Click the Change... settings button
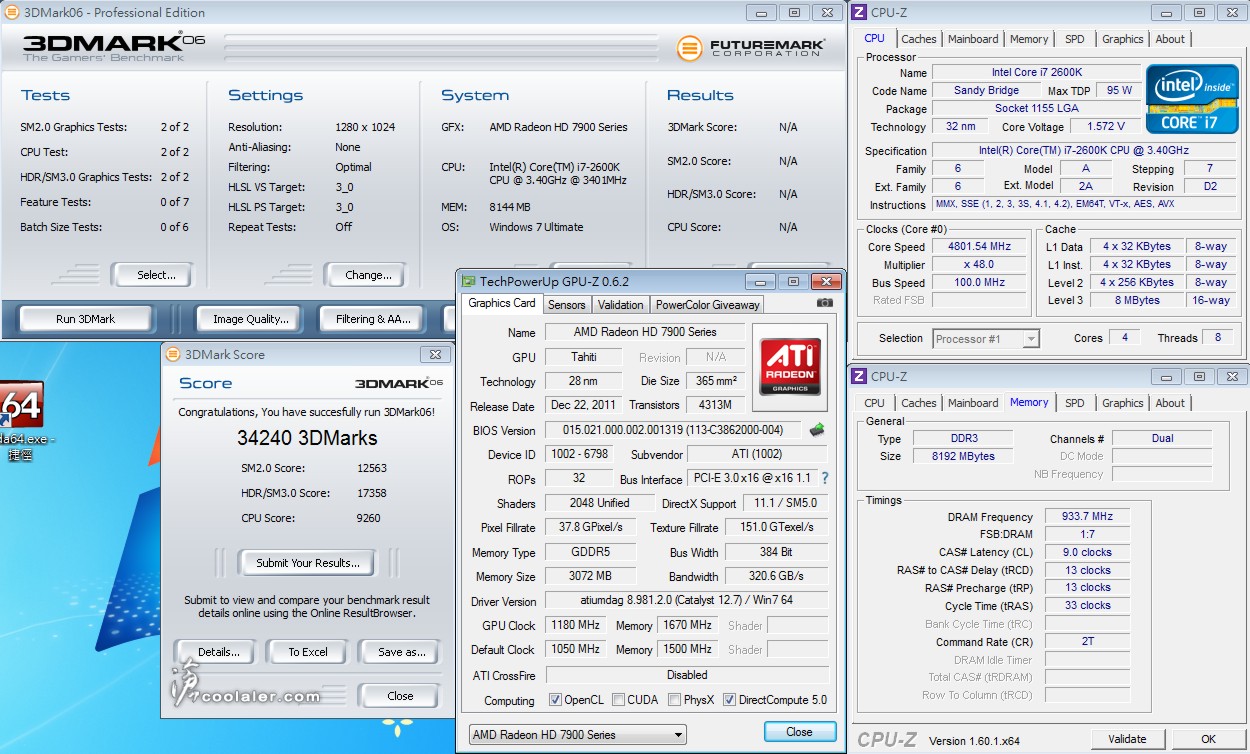Screen dimensions: 1250x754 coord(368,275)
